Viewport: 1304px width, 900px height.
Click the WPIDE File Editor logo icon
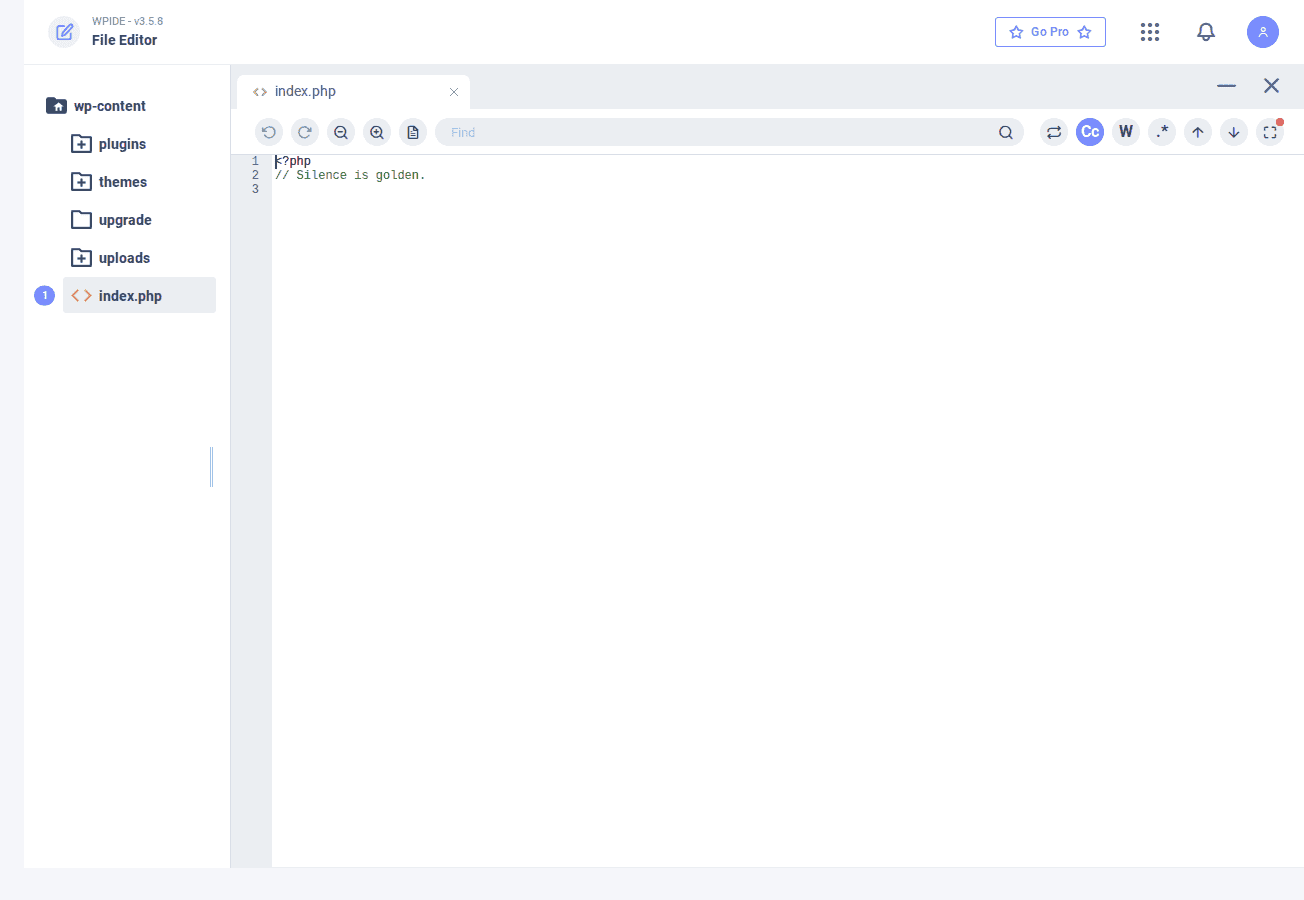[x=64, y=32]
